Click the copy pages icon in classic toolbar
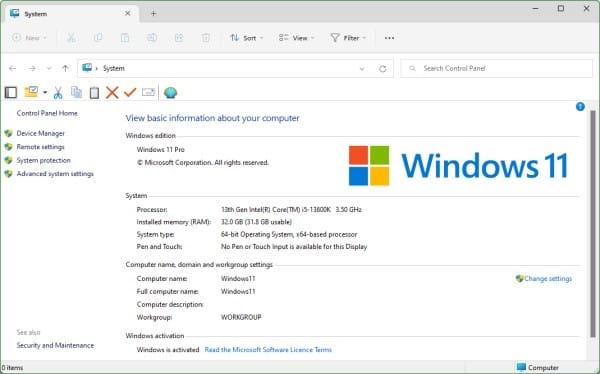600x374 pixels. click(76, 92)
